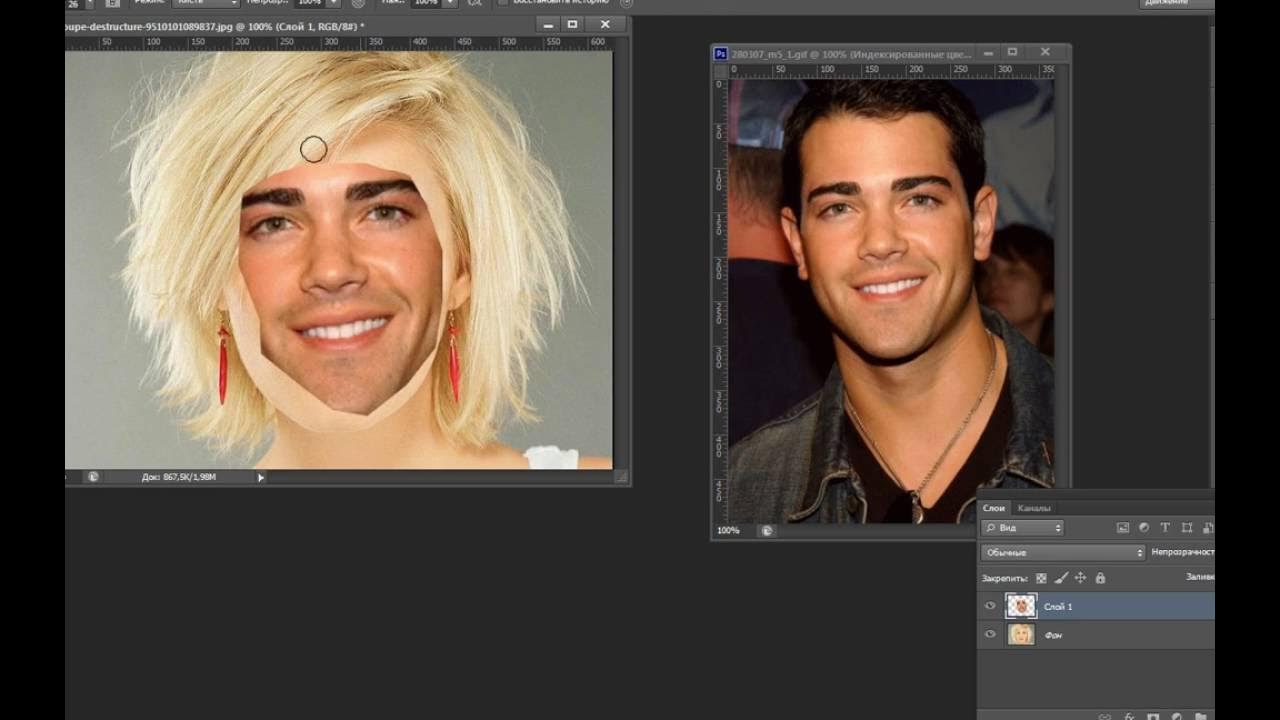Click the Ps icon on the GIF window title
This screenshot has height=720, width=1280.
coord(720,54)
